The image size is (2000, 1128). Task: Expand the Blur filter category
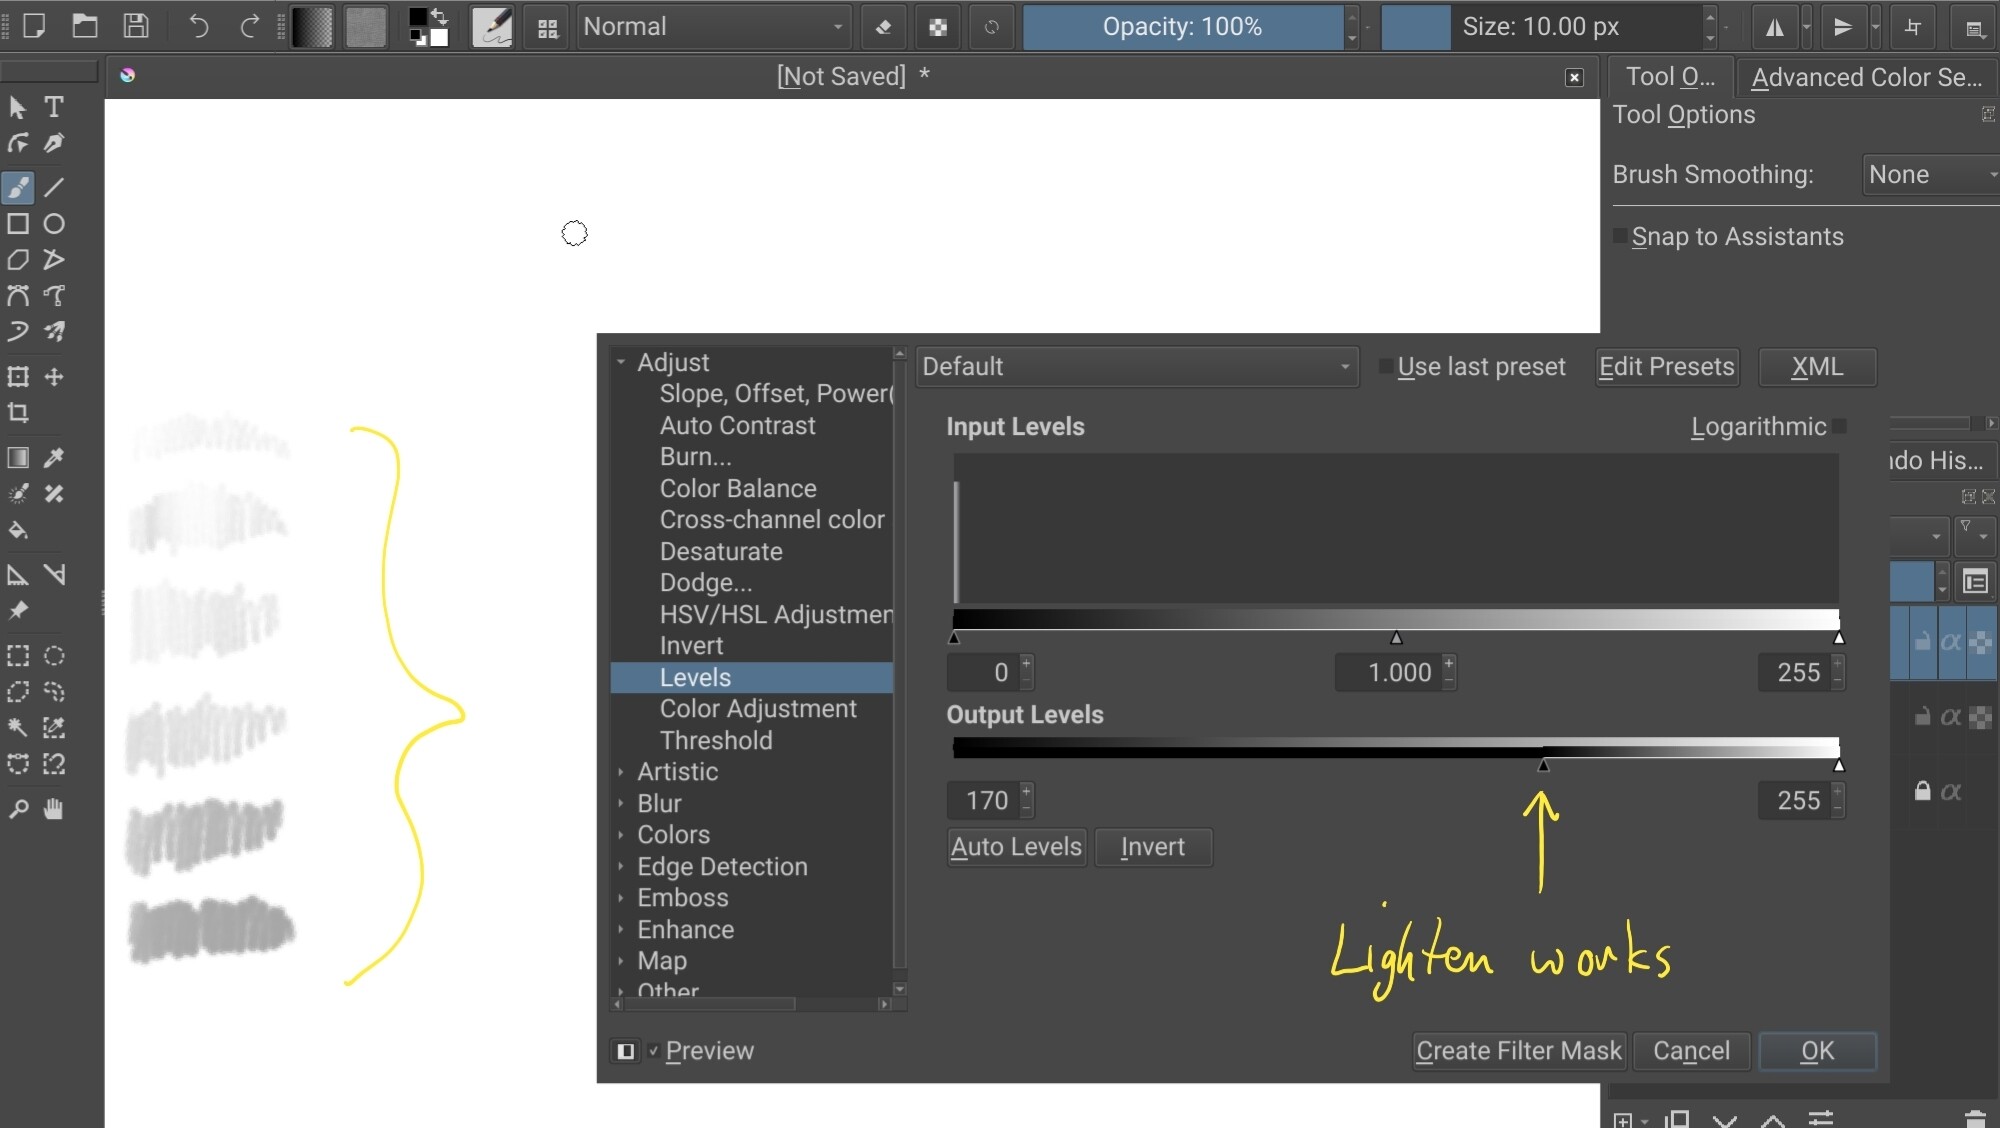coord(621,804)
